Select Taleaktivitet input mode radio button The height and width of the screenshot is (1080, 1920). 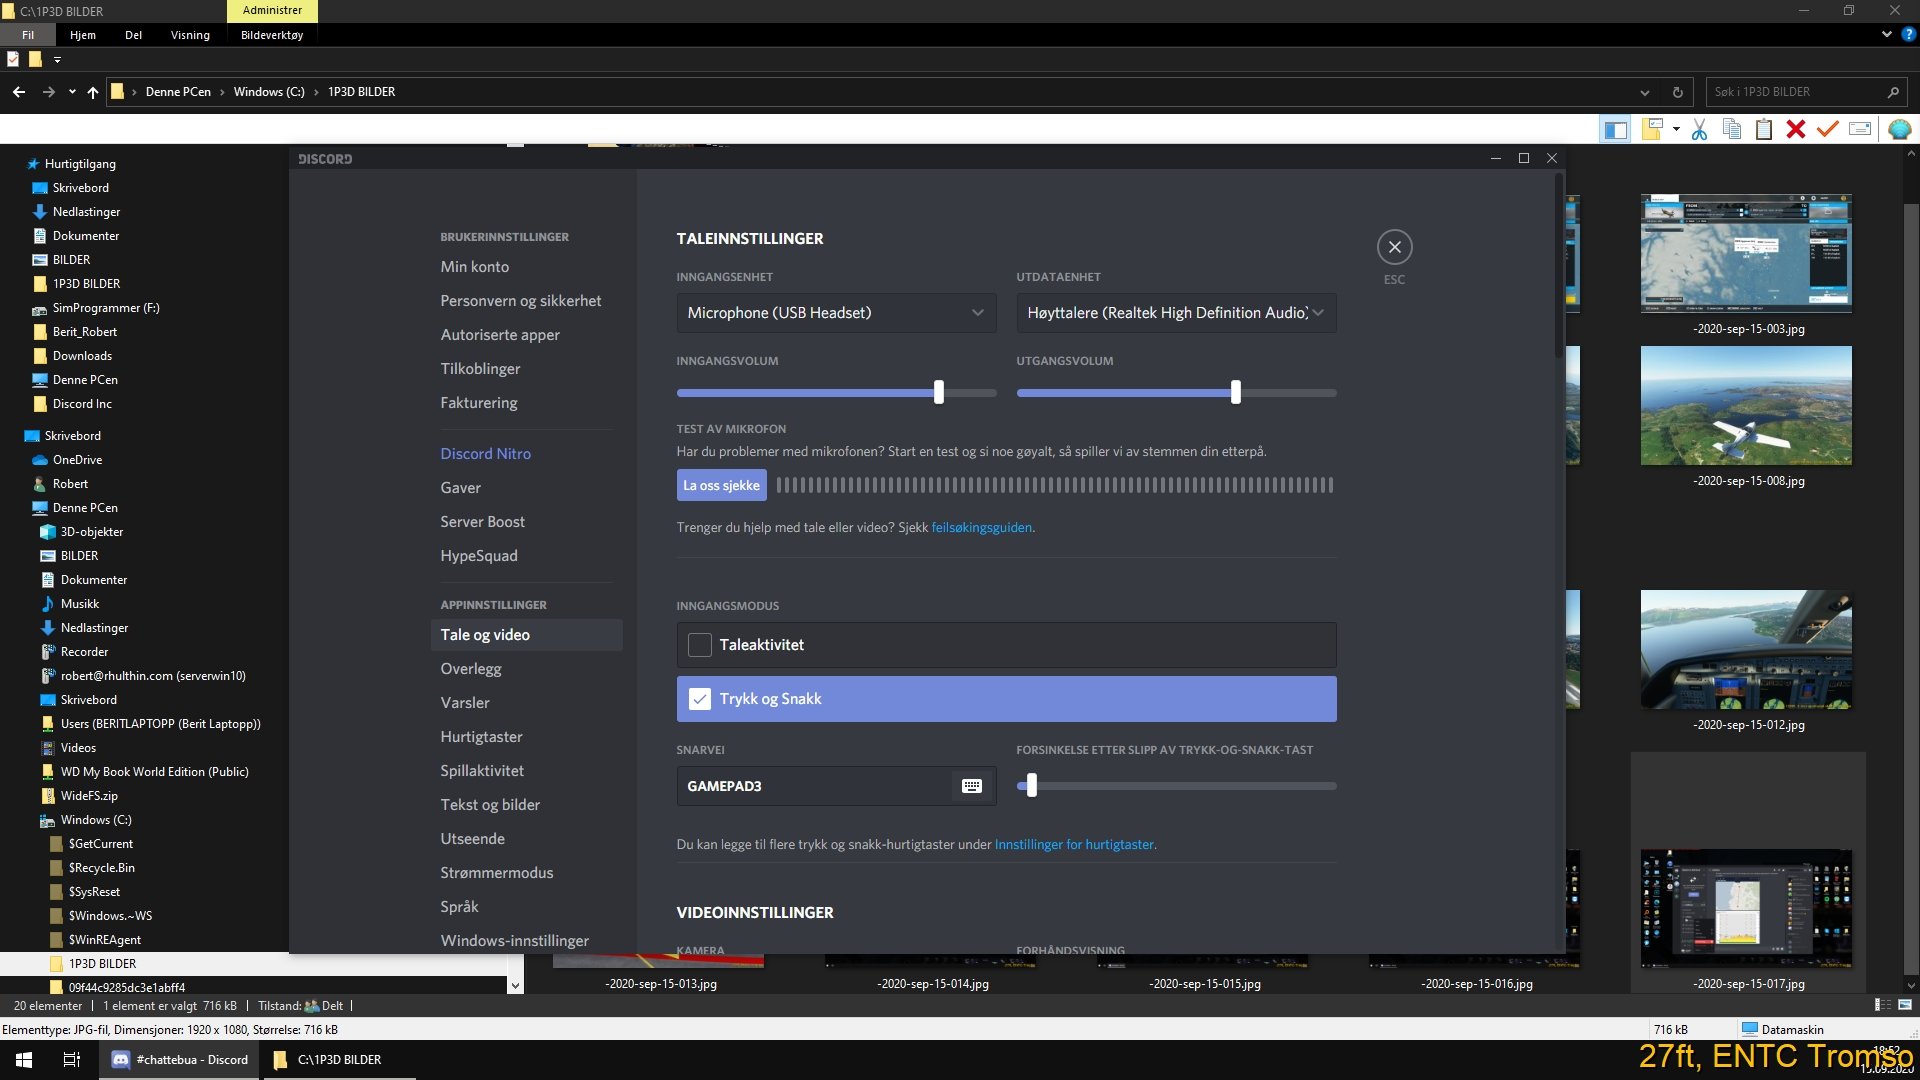click(x=700, y=645)
